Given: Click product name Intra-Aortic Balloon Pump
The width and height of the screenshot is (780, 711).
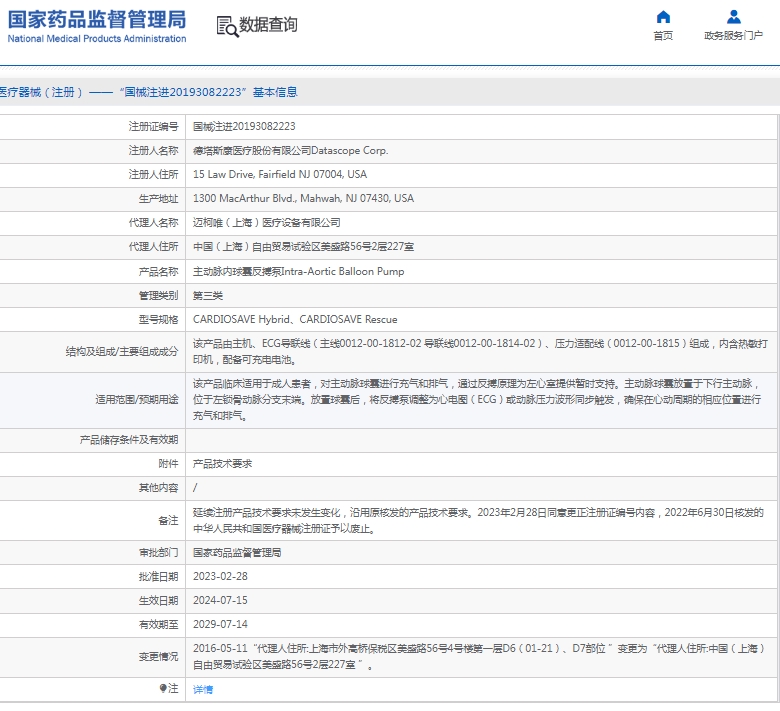Looking at the screenshot, I should (x=298, y=271).
